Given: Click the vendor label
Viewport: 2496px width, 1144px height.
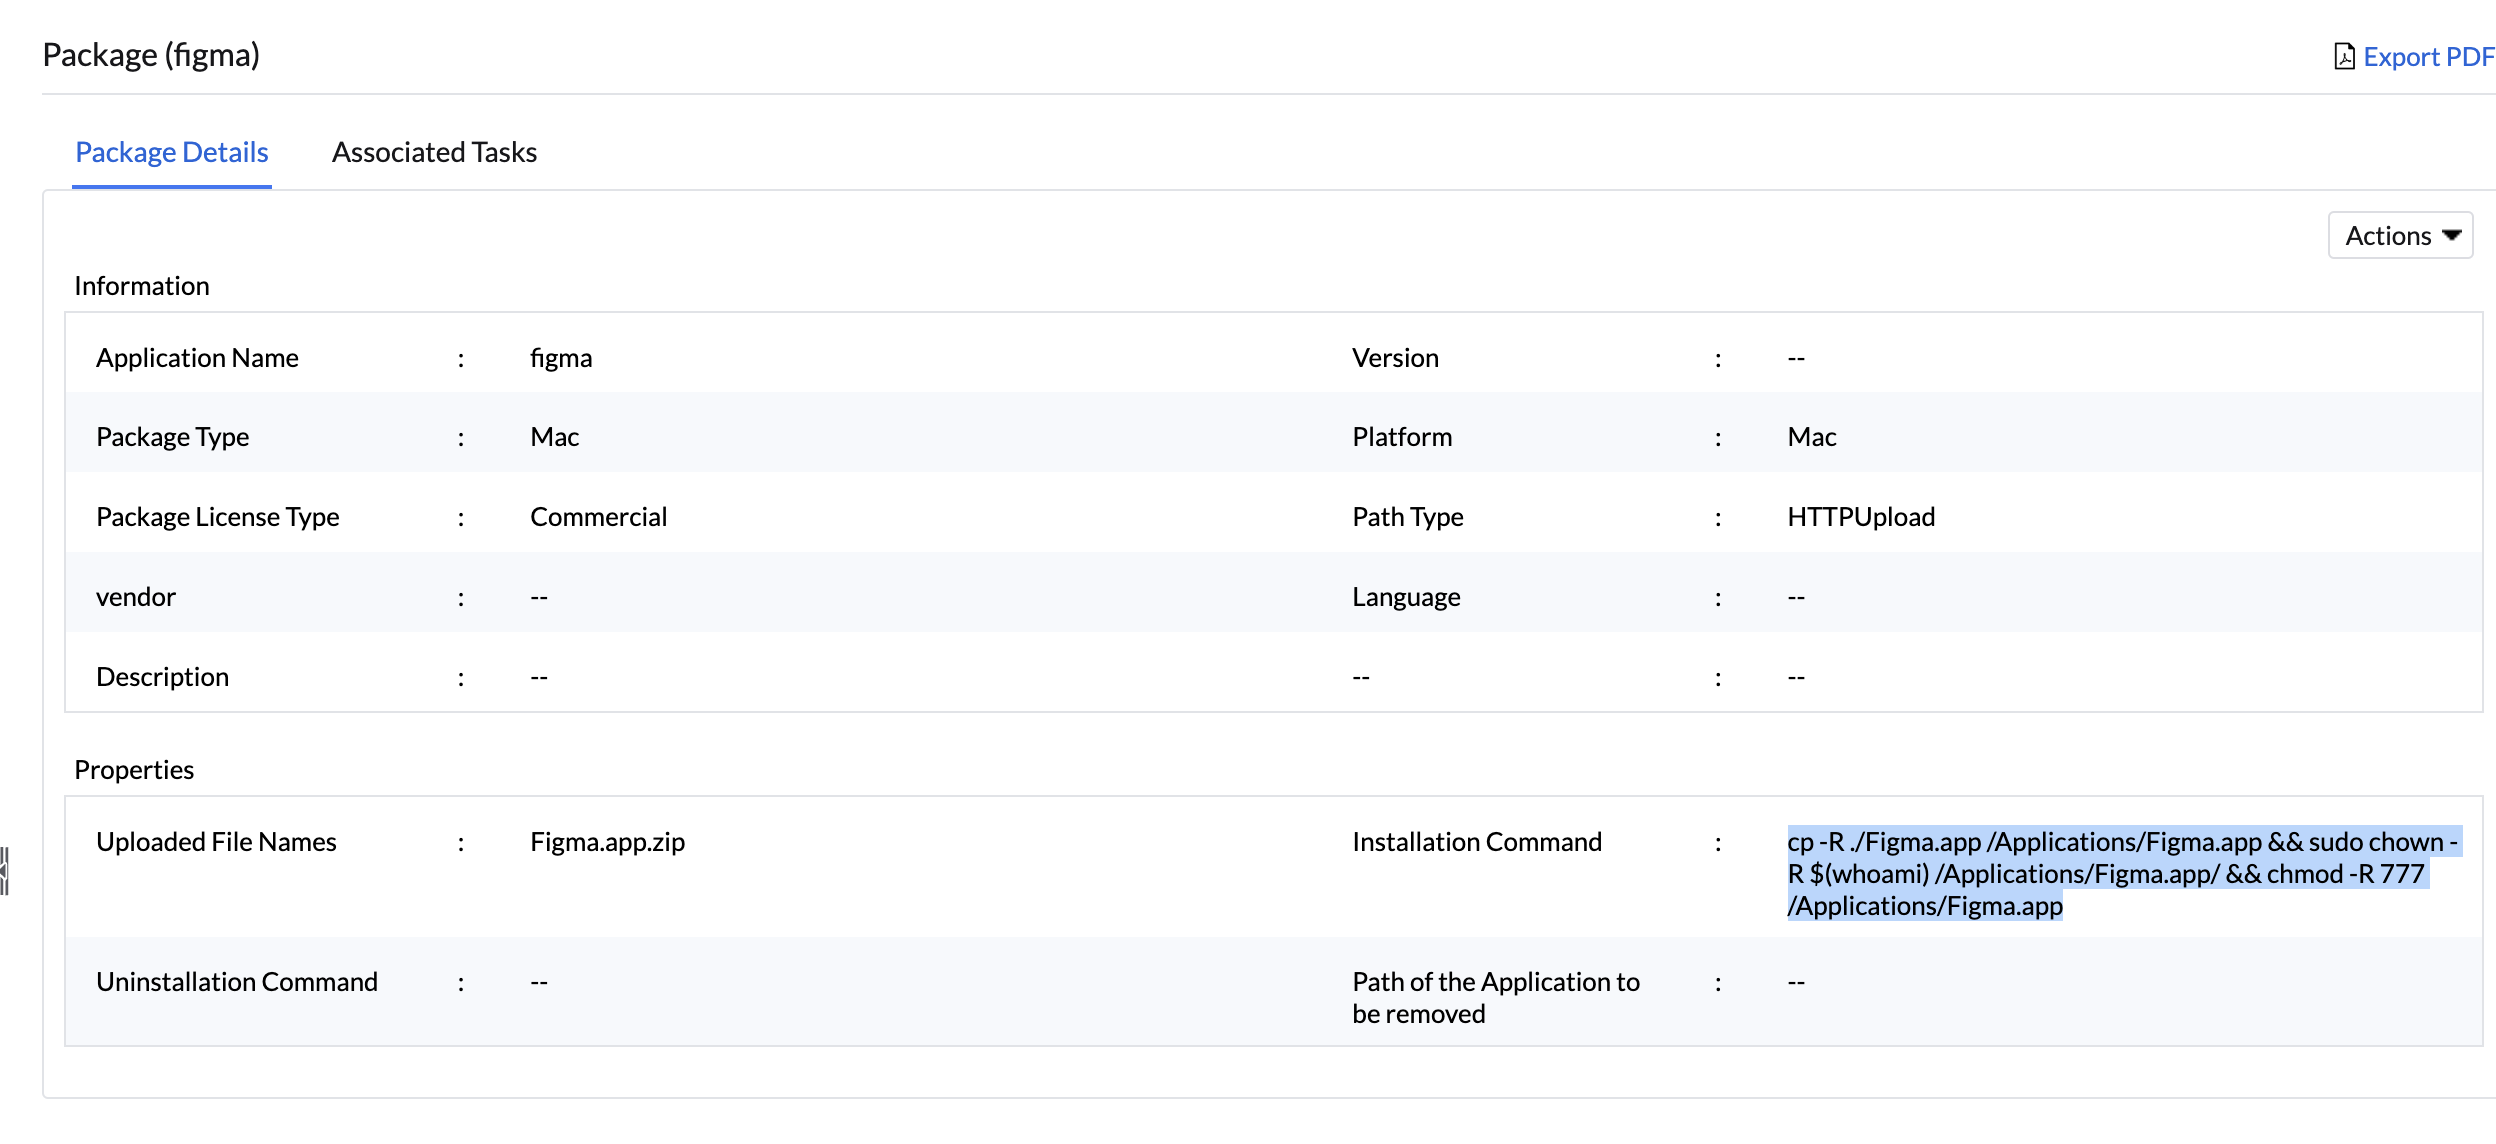Looking at the screenshot, I should coord(136,597).
